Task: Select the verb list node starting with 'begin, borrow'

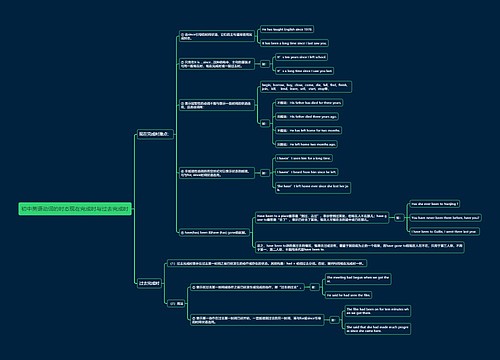Action: 306,87
